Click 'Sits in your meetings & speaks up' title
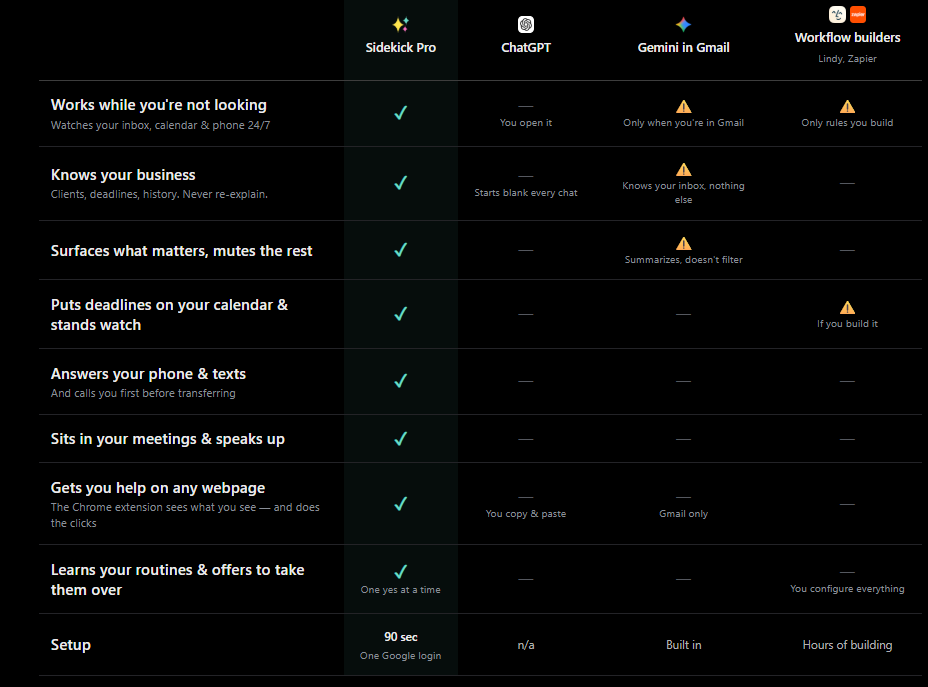Viewport: 928px width, 687px height. click(167, 439)
